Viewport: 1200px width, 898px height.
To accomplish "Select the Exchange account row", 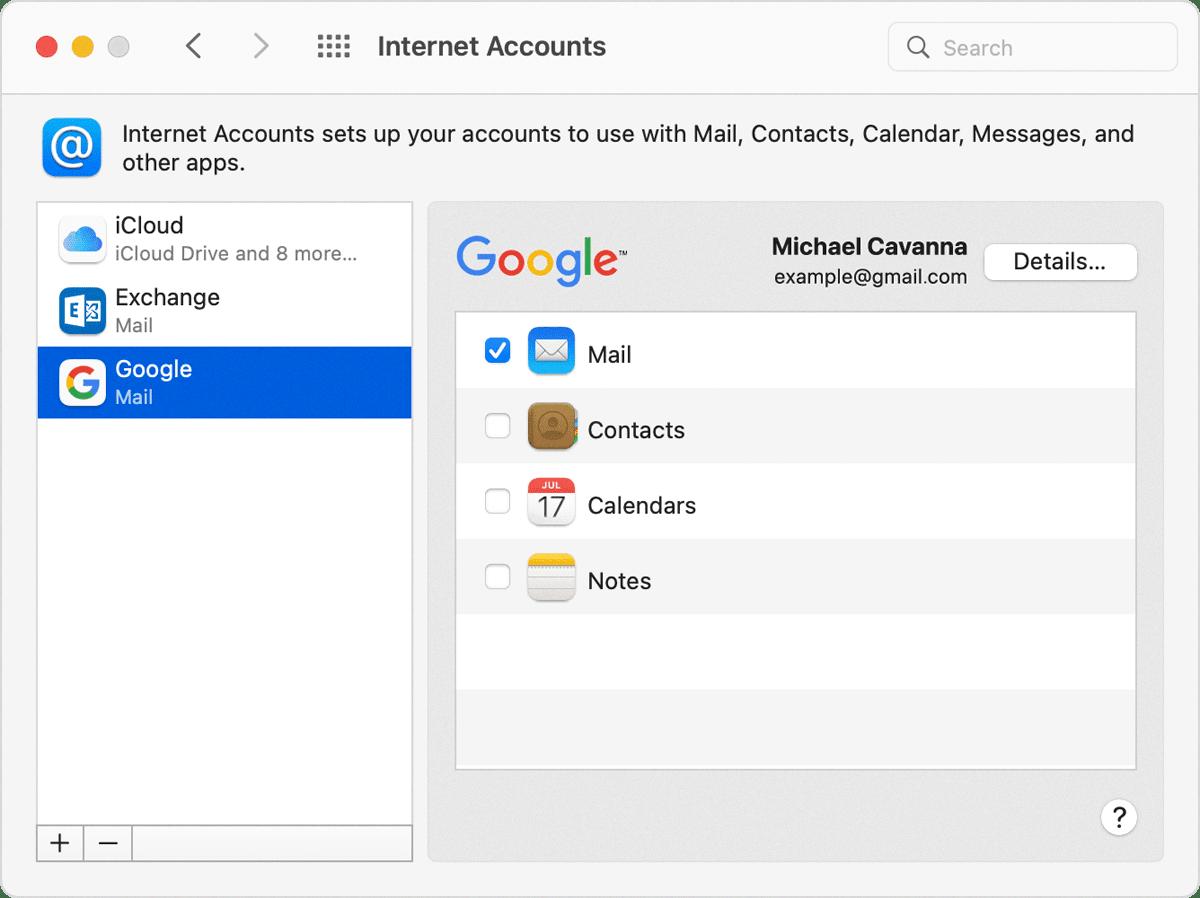I will coord(225,311).
